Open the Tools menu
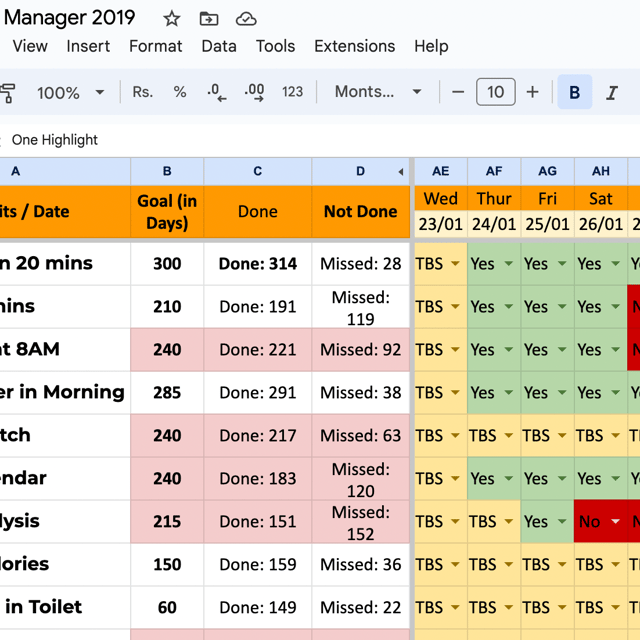This screenshot has width=640, height=640. tap(275, 46)
